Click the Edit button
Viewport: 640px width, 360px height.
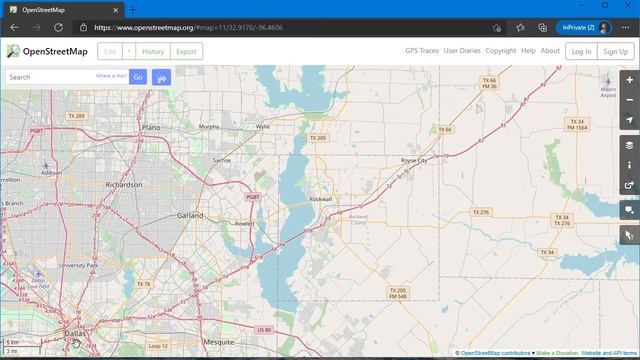tap(110, 51)
